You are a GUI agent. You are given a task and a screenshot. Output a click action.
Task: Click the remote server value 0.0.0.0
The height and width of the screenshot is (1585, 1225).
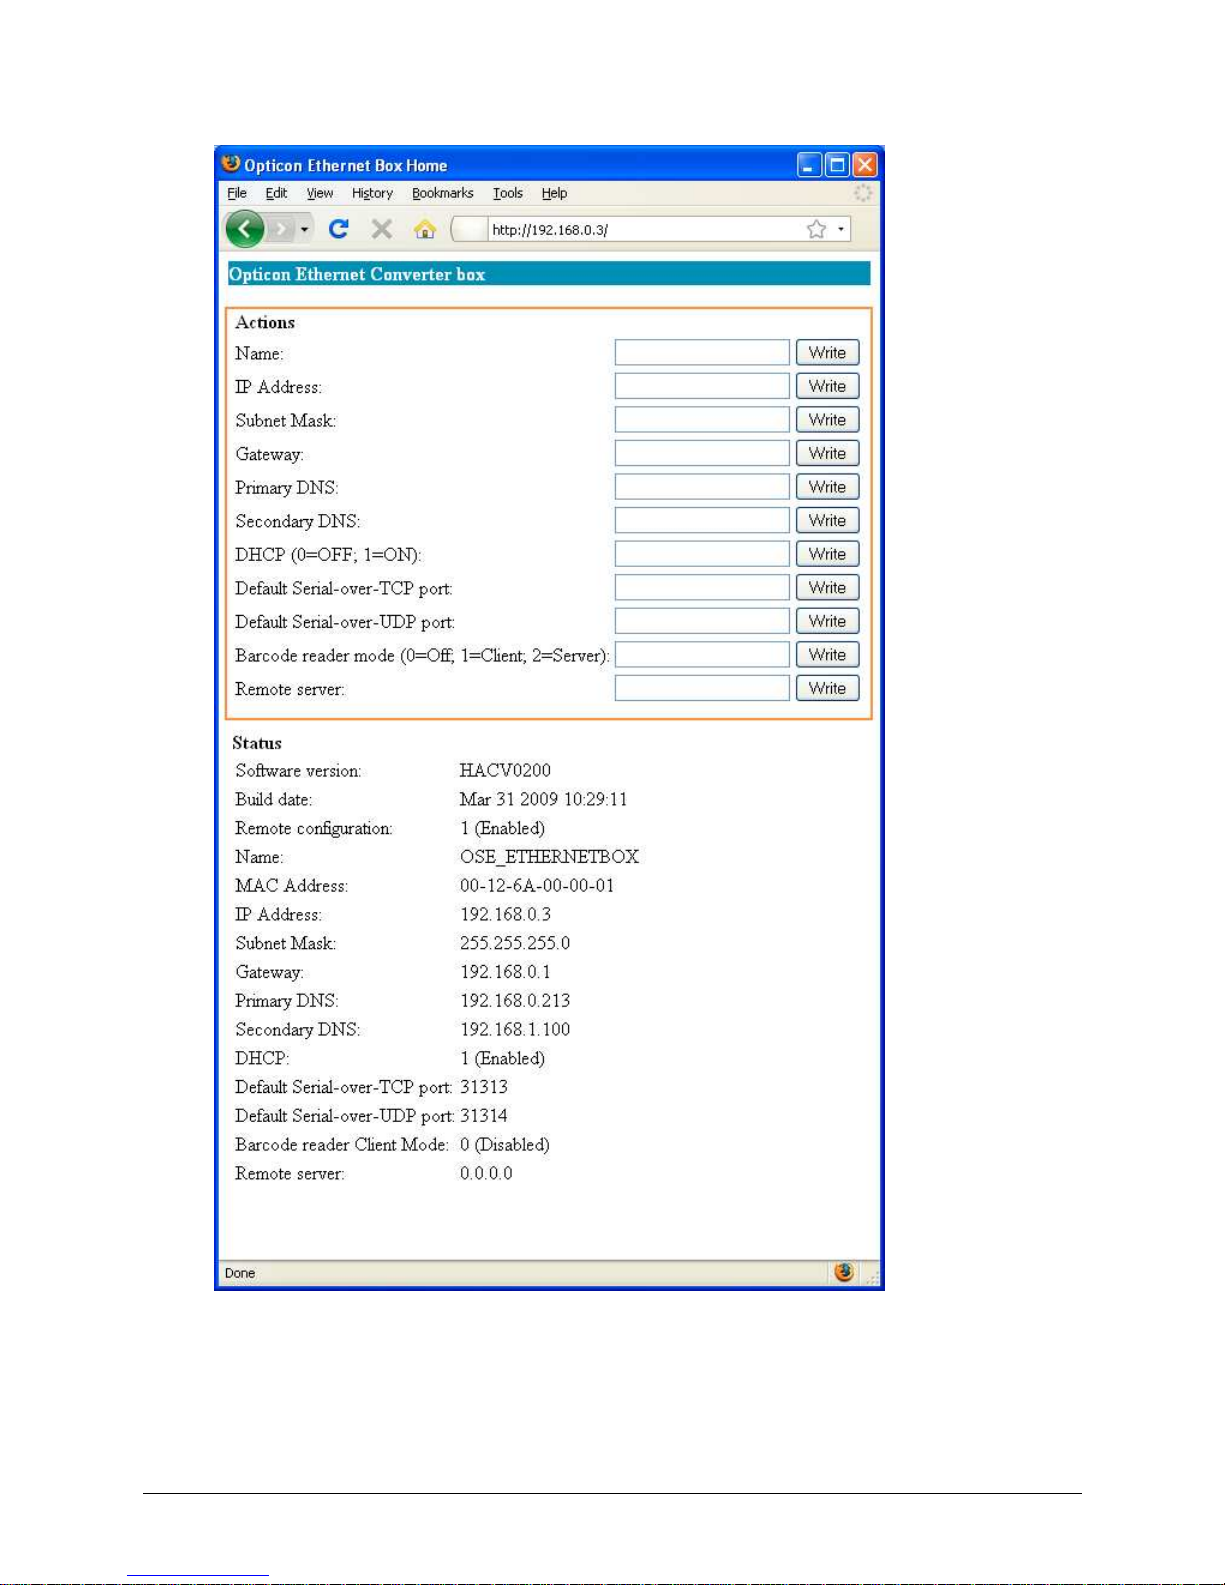(486, 1173)
